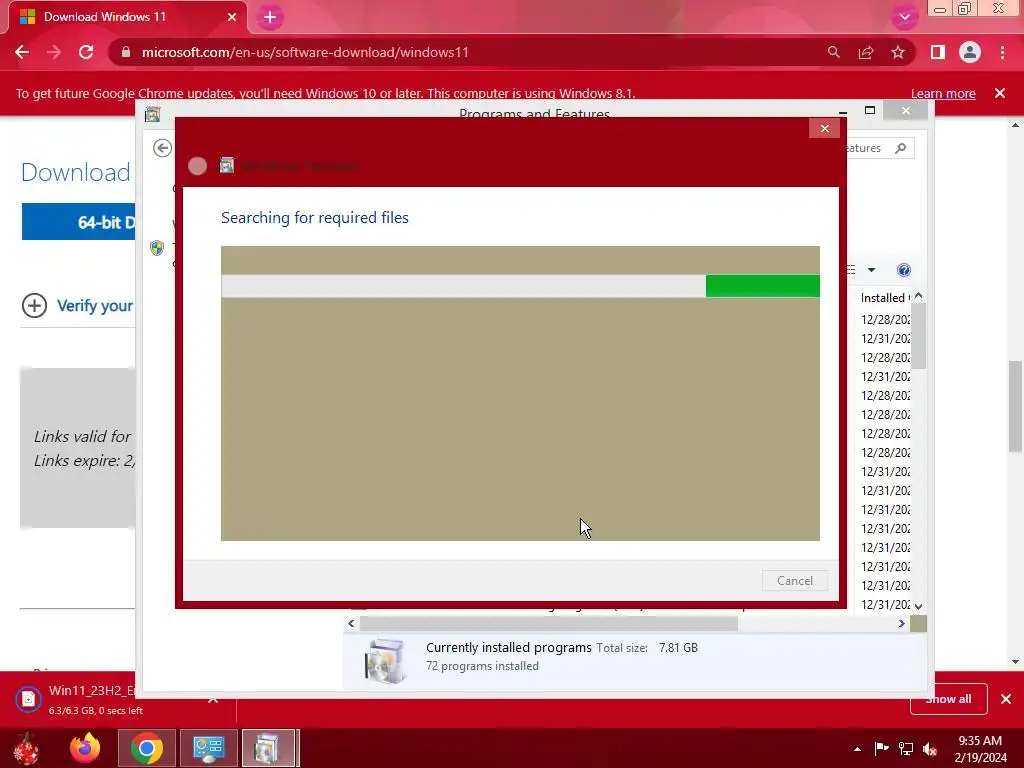Open Control Panel taskbar icon
Image resolution: width=1024 pixels, height=768 pixels.
coord(208,748)
